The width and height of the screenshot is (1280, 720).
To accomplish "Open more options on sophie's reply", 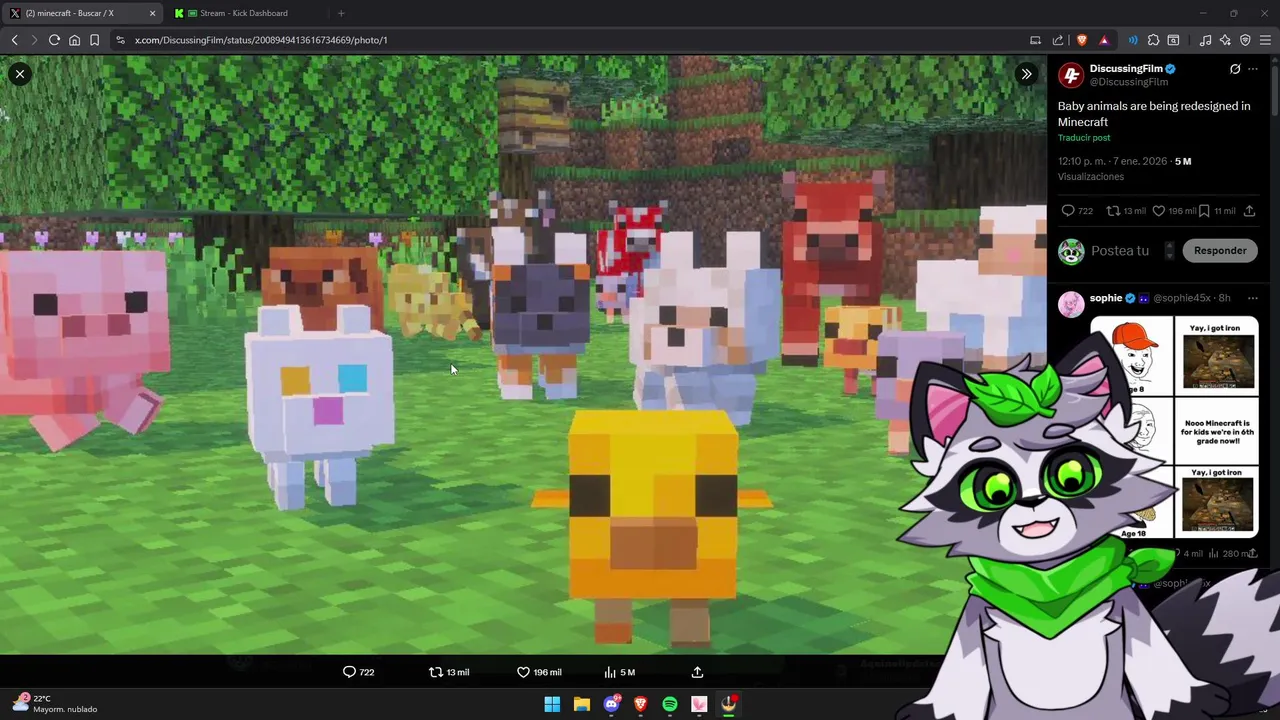I will pyautogui.click(x=1253, y=298).
